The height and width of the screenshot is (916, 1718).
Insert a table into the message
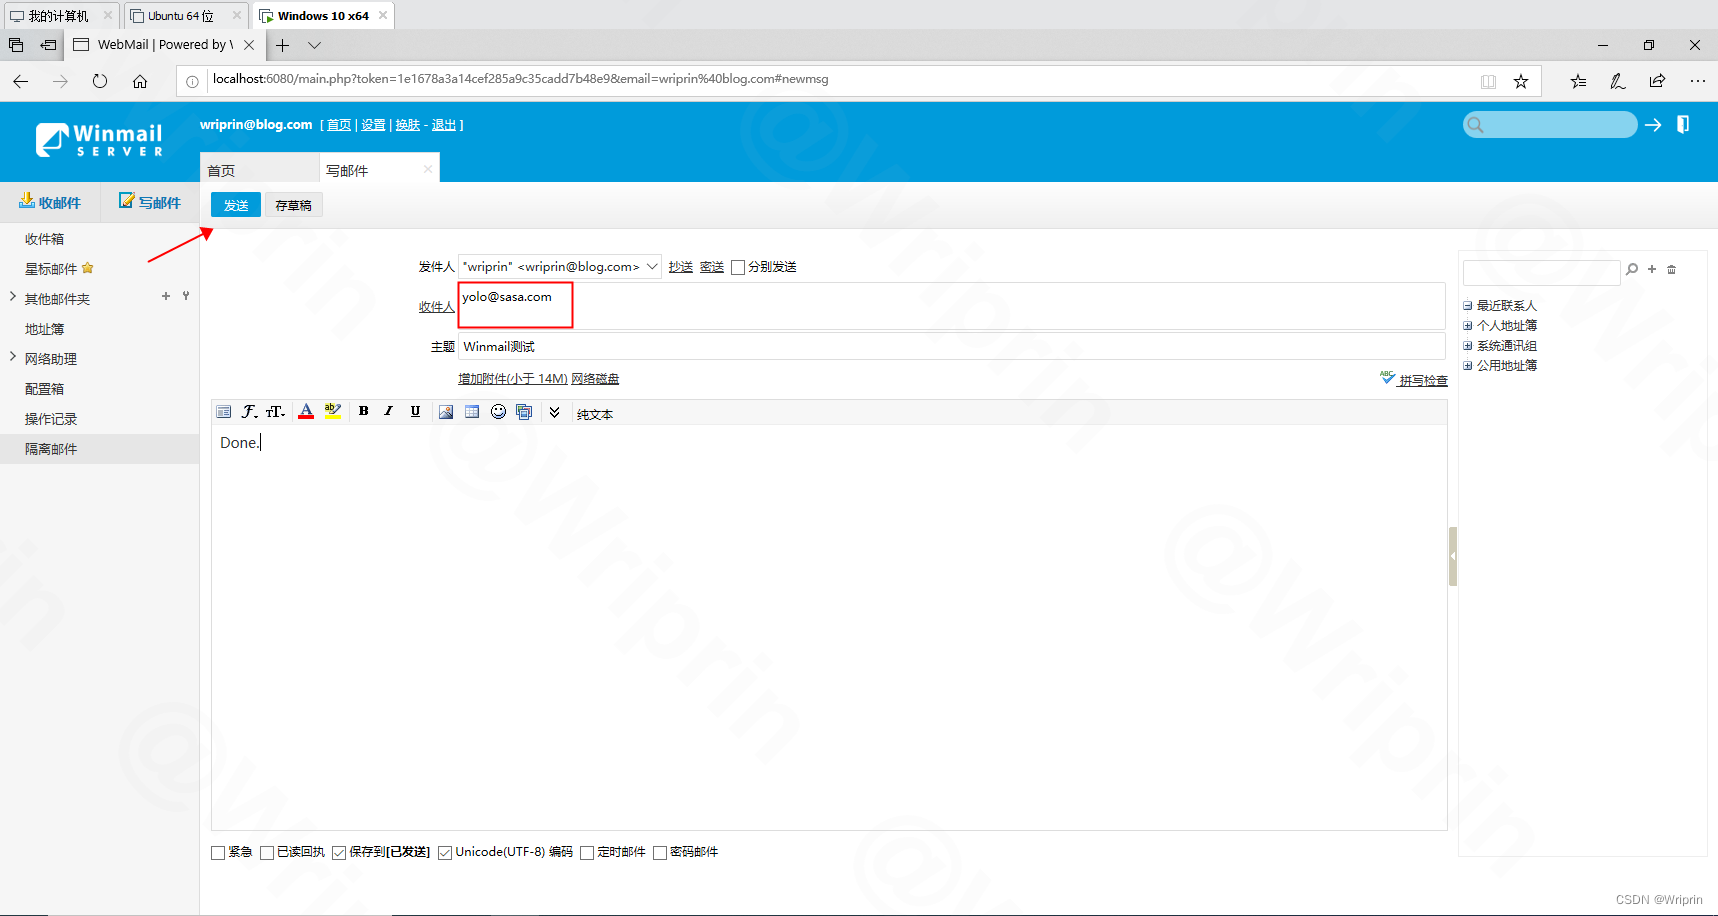coord(472,412)
